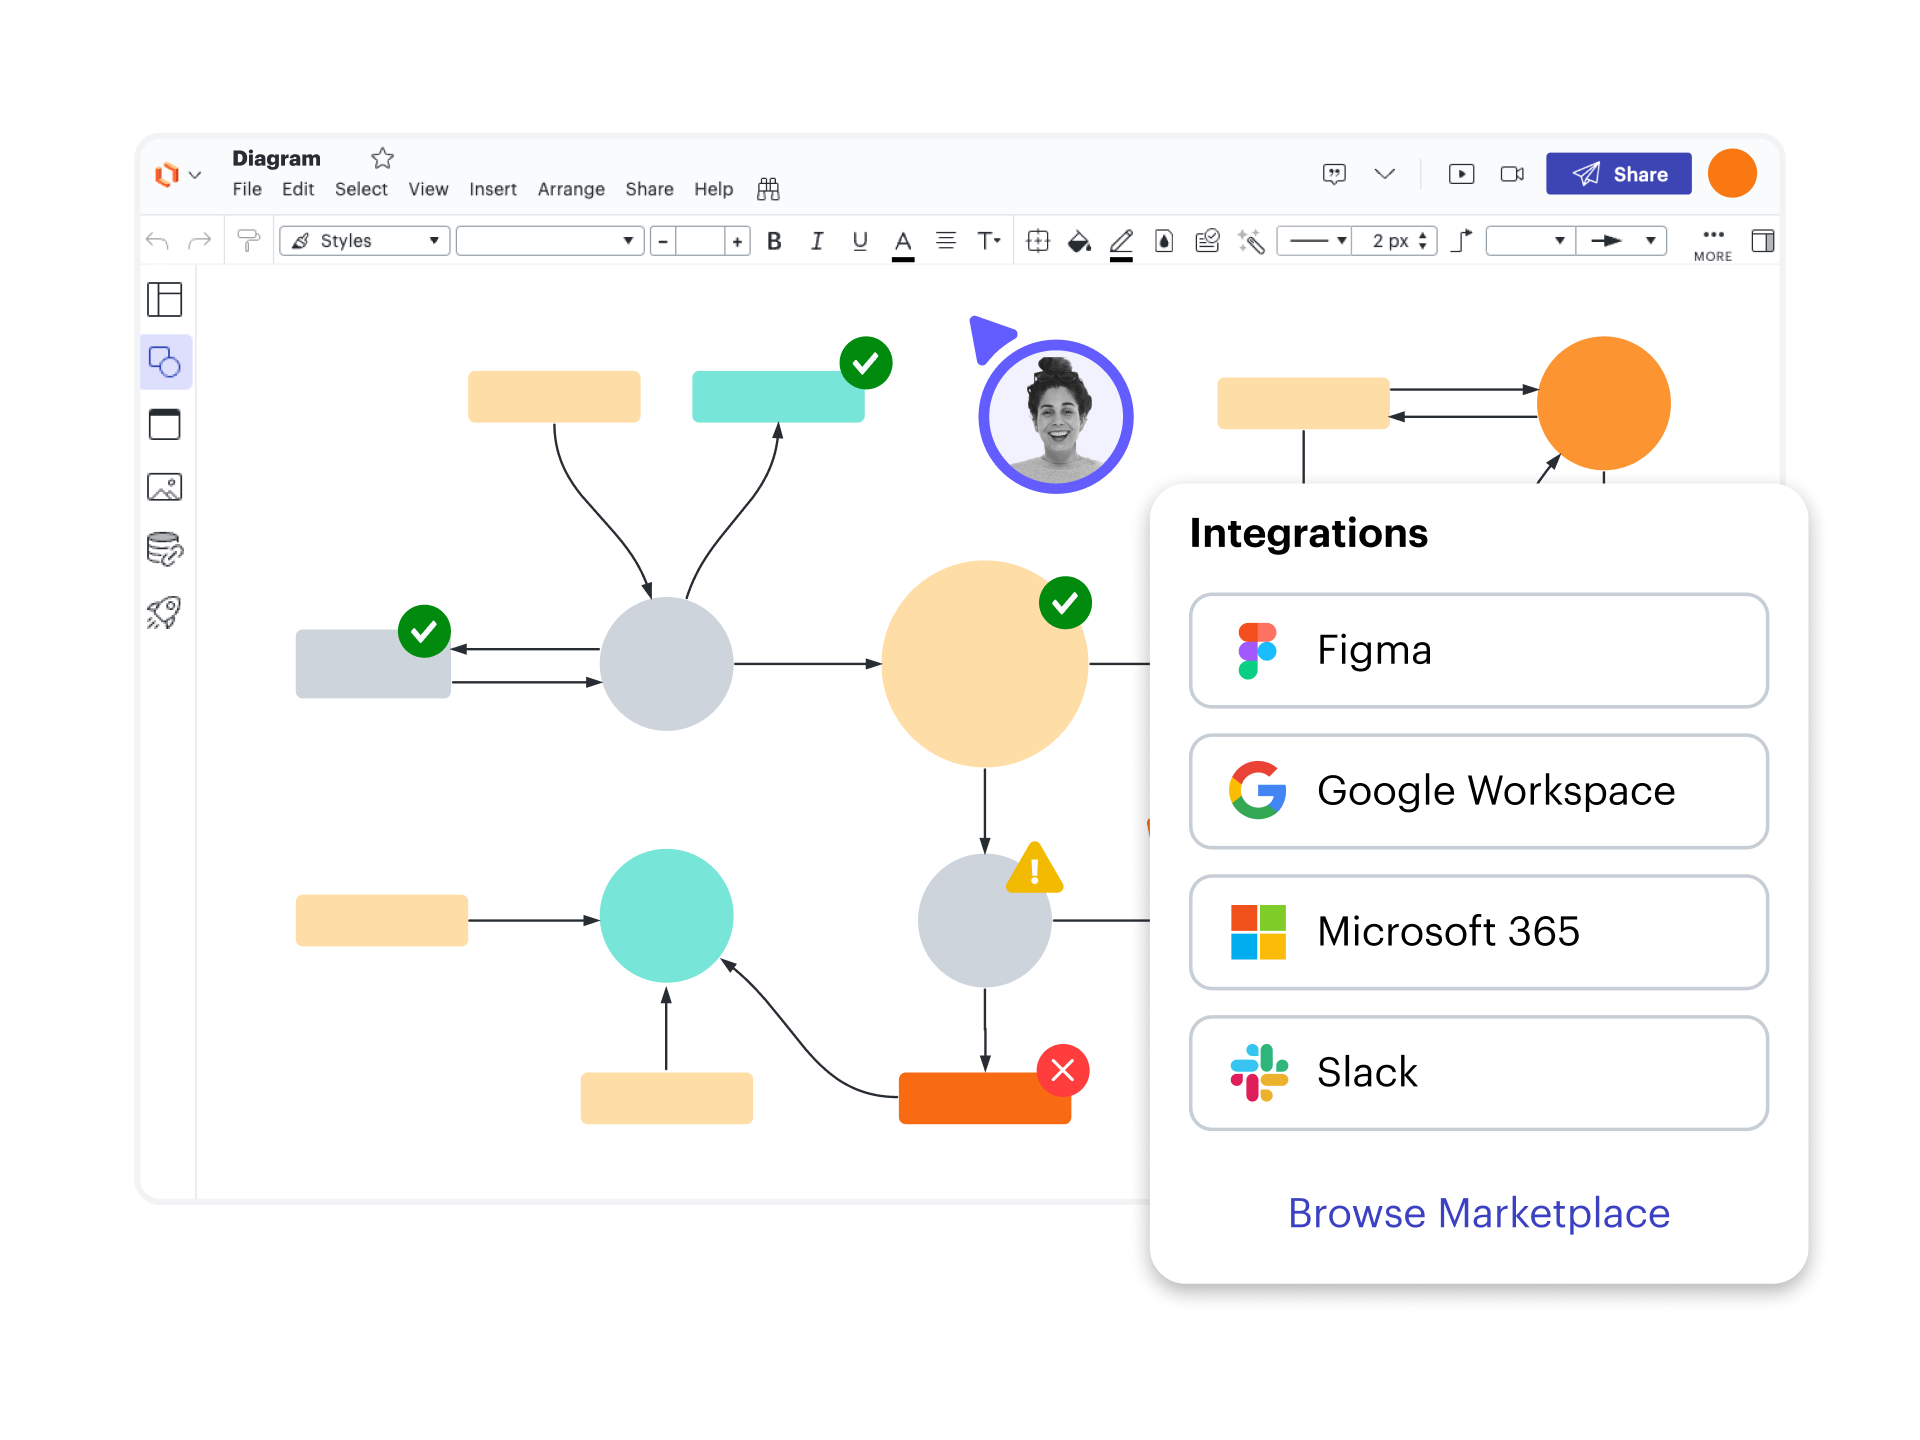Open the Arrange menu
This screenshot has height=1440, width=1920.
[571, 189]
